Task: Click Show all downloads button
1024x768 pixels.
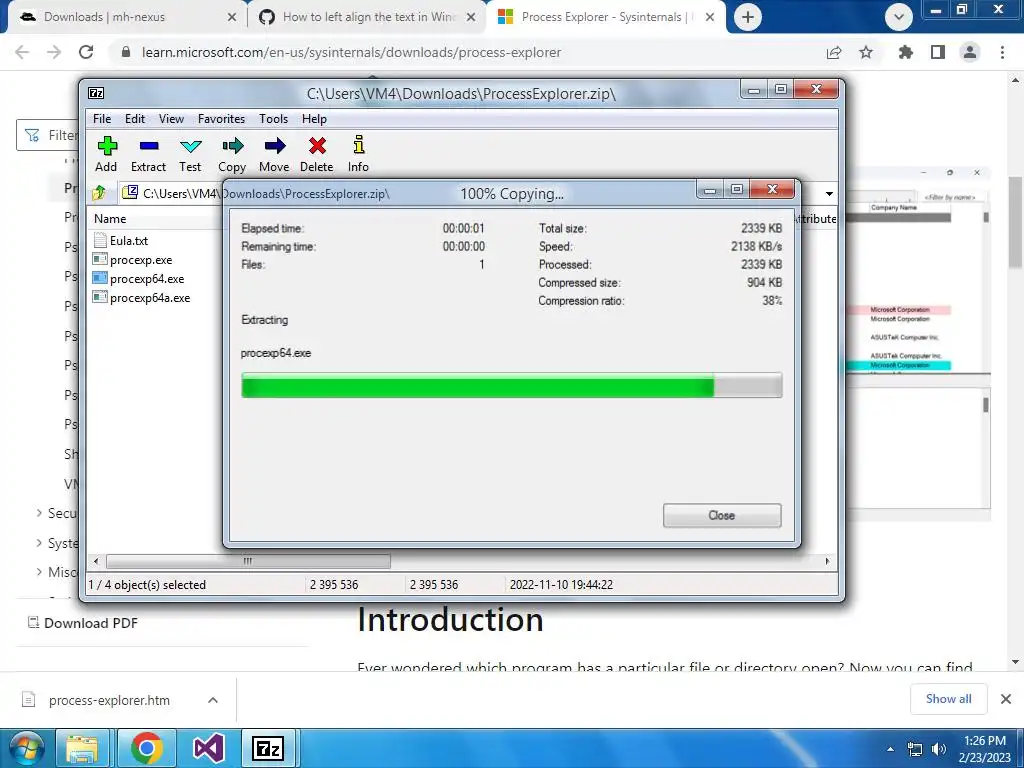Action: [948, 699]
